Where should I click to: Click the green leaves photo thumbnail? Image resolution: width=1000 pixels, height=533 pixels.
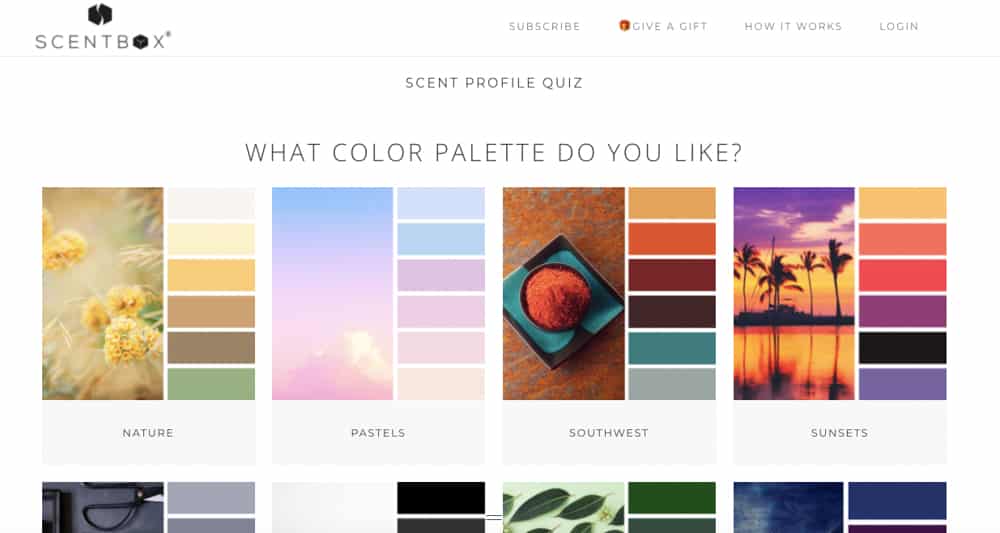[x=563, y=508]
